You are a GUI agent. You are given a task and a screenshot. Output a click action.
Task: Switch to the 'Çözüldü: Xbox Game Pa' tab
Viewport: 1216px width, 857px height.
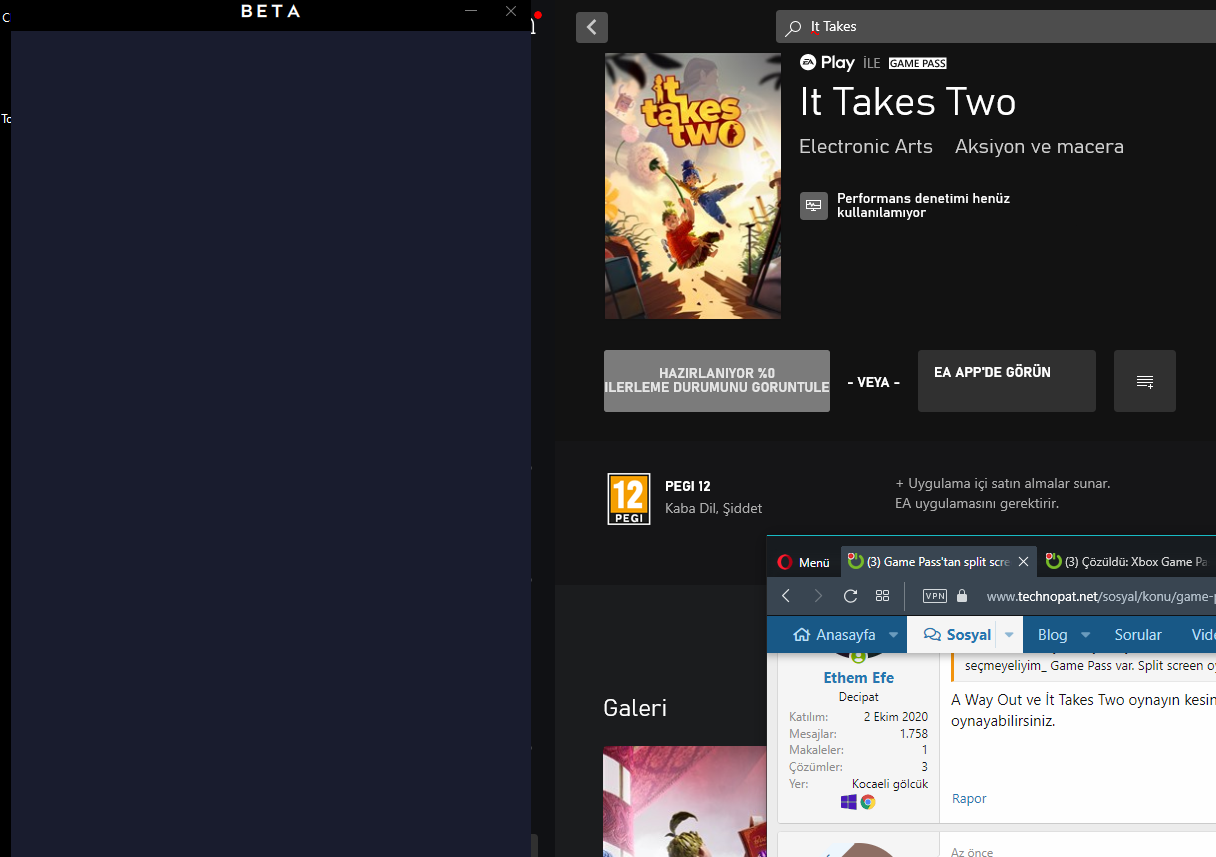[x=1127, y=562]
